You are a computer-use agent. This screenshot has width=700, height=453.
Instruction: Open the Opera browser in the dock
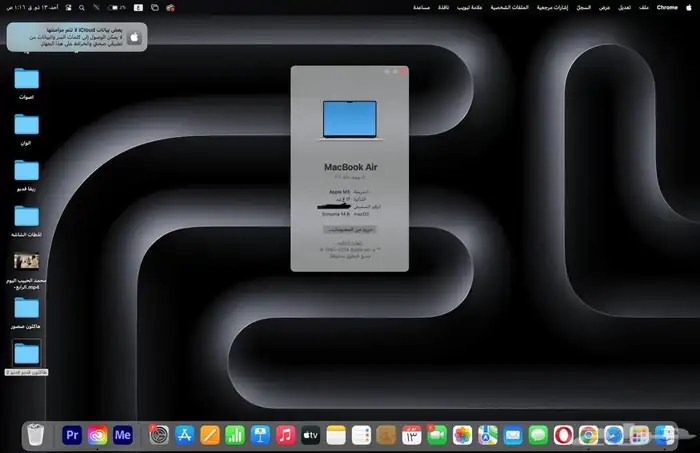(564, 435)
